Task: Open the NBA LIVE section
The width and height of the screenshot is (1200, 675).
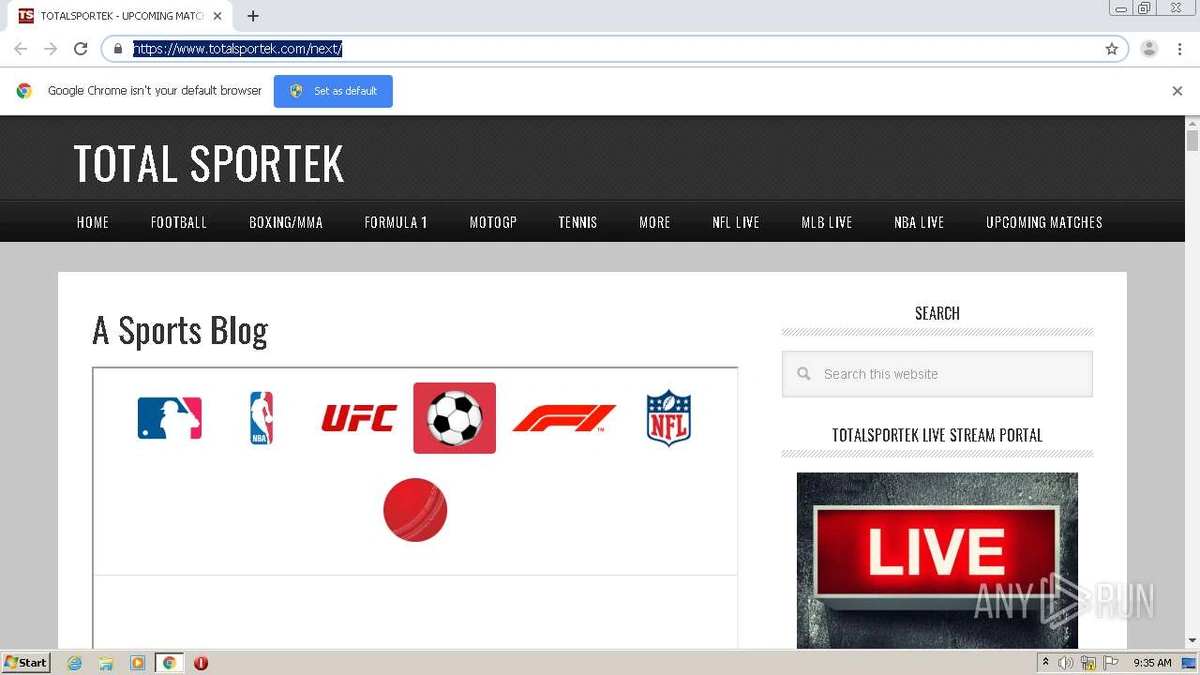Action: pyautogui.click(x=918, y=222)
